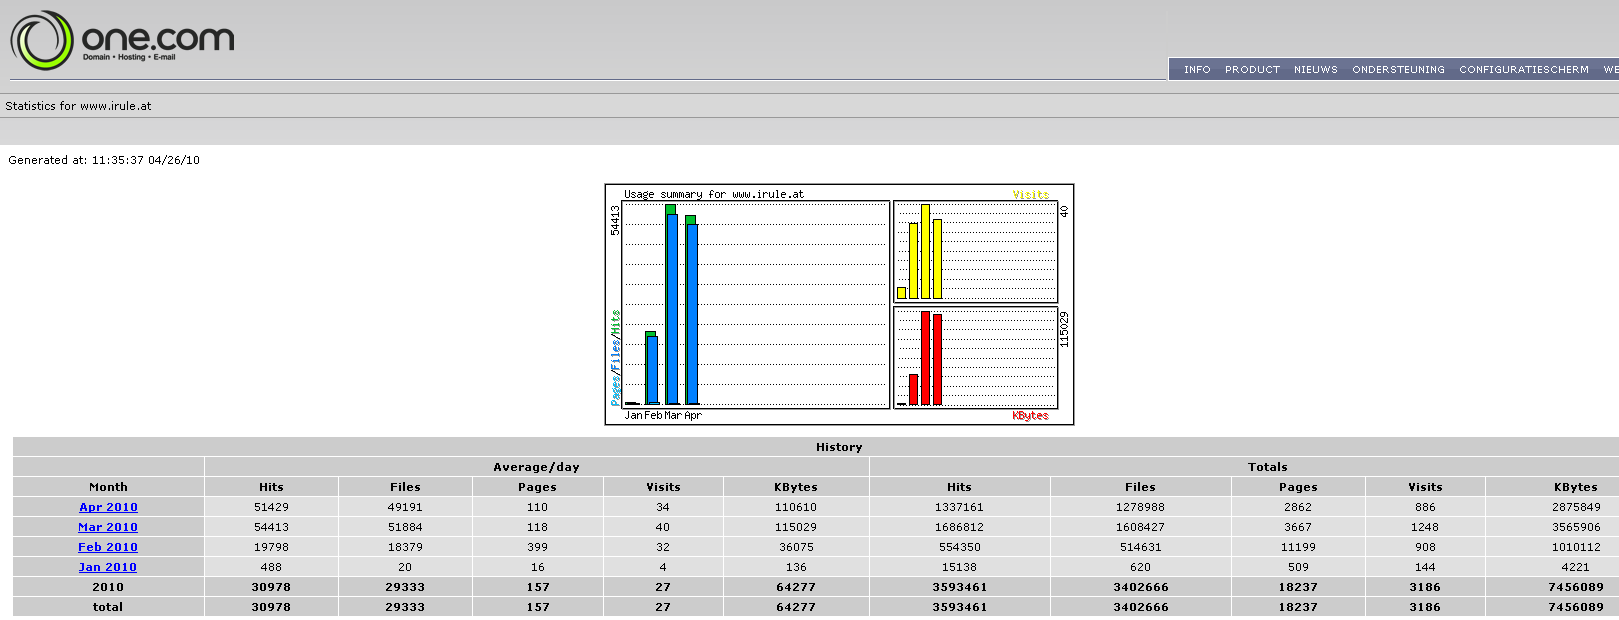Click the yellow Visits bar chart panel
This screenshot has width=1619, height=620.
pos(975,252)
